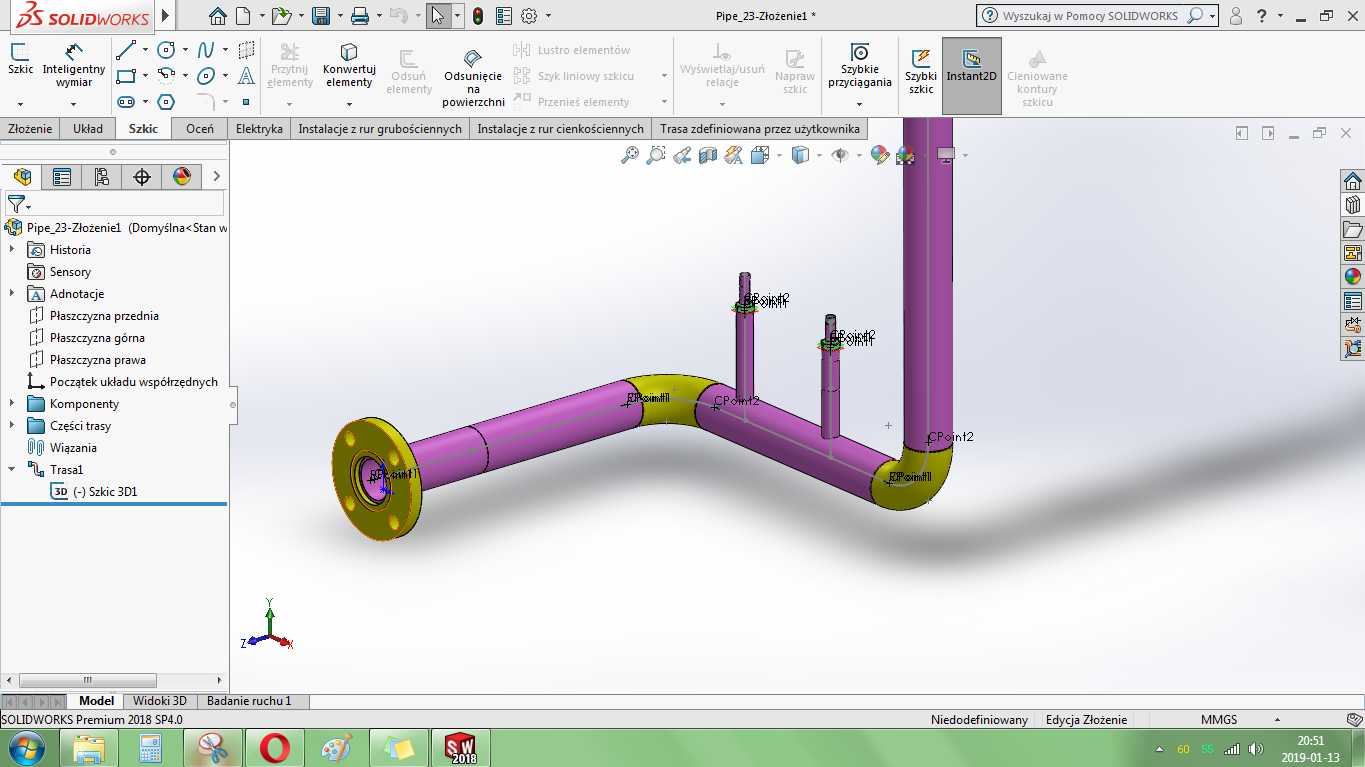
Task: Open the DimXpertManager crosshair tab icon
Action: [x=142, y=177]
